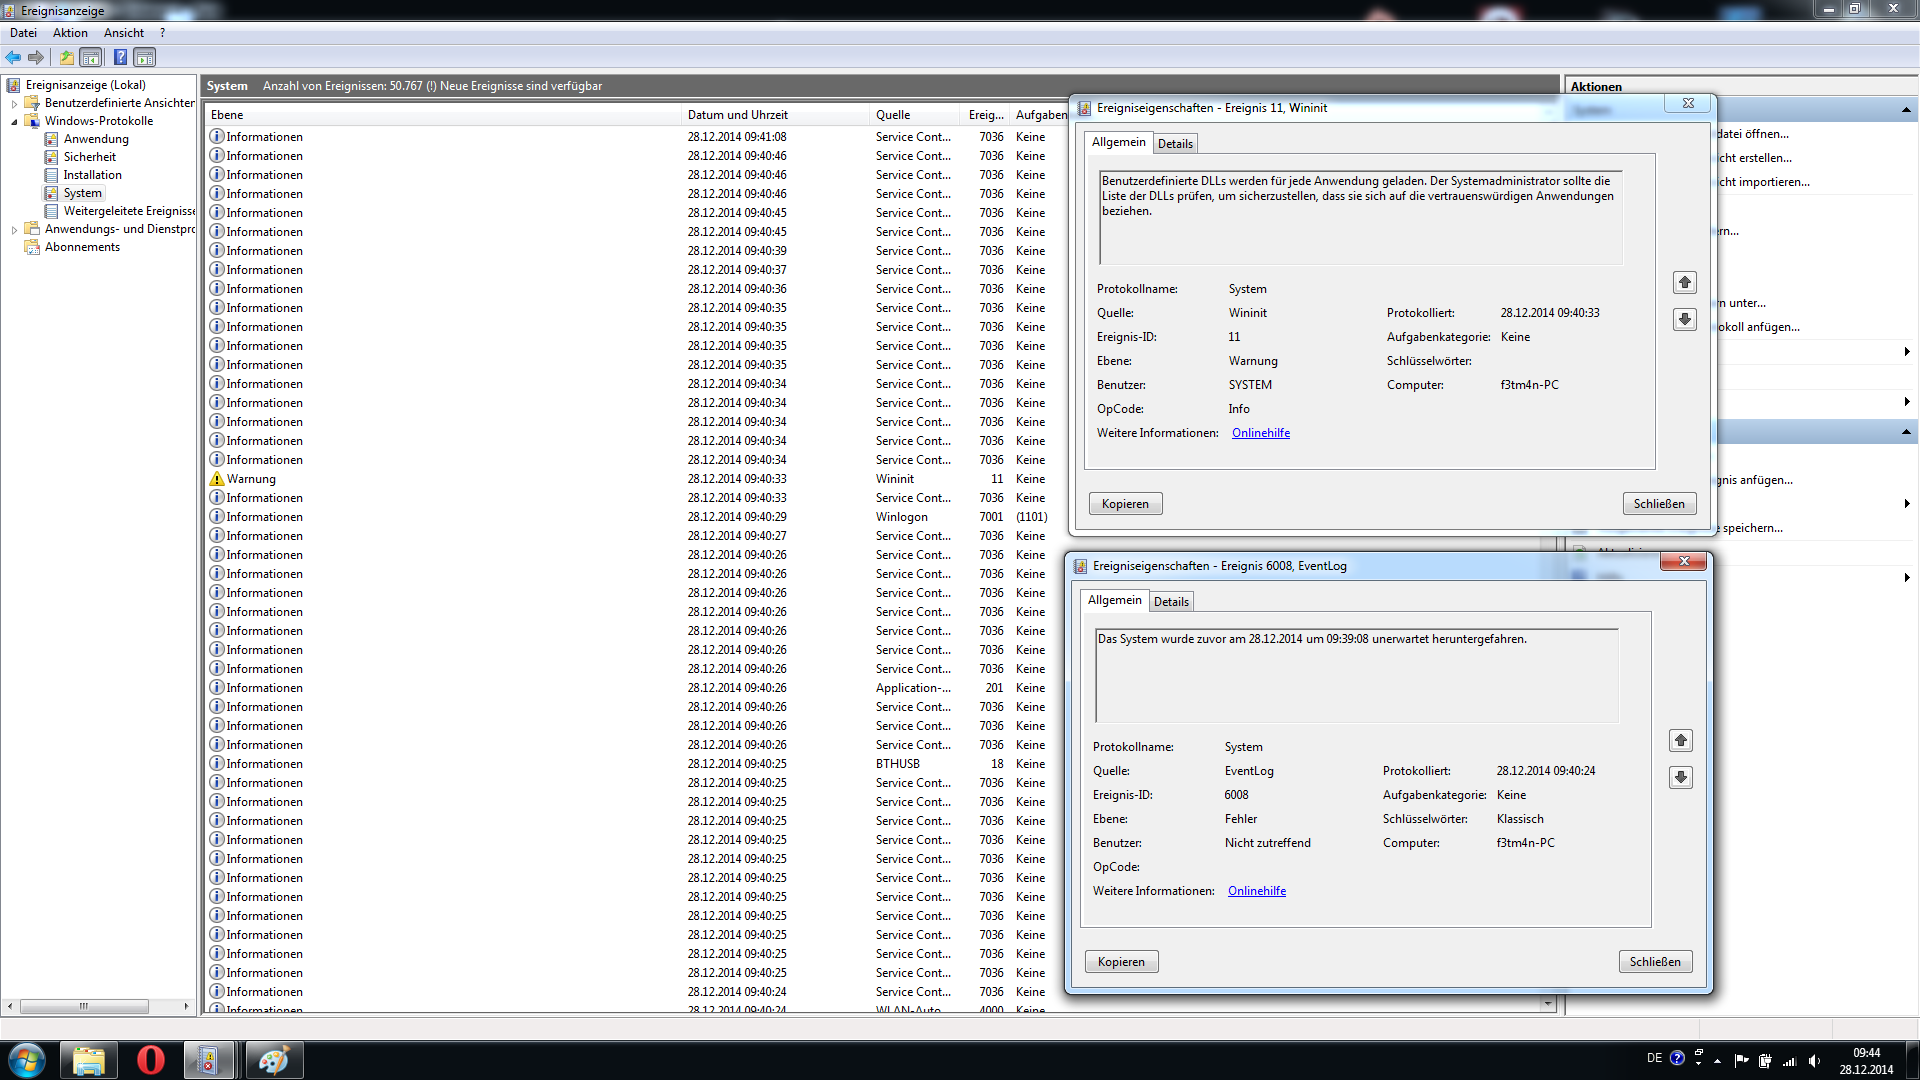
Task: Expand Anwendungs- und Dienstprotokolle node
Action: (x=14, y=229)
